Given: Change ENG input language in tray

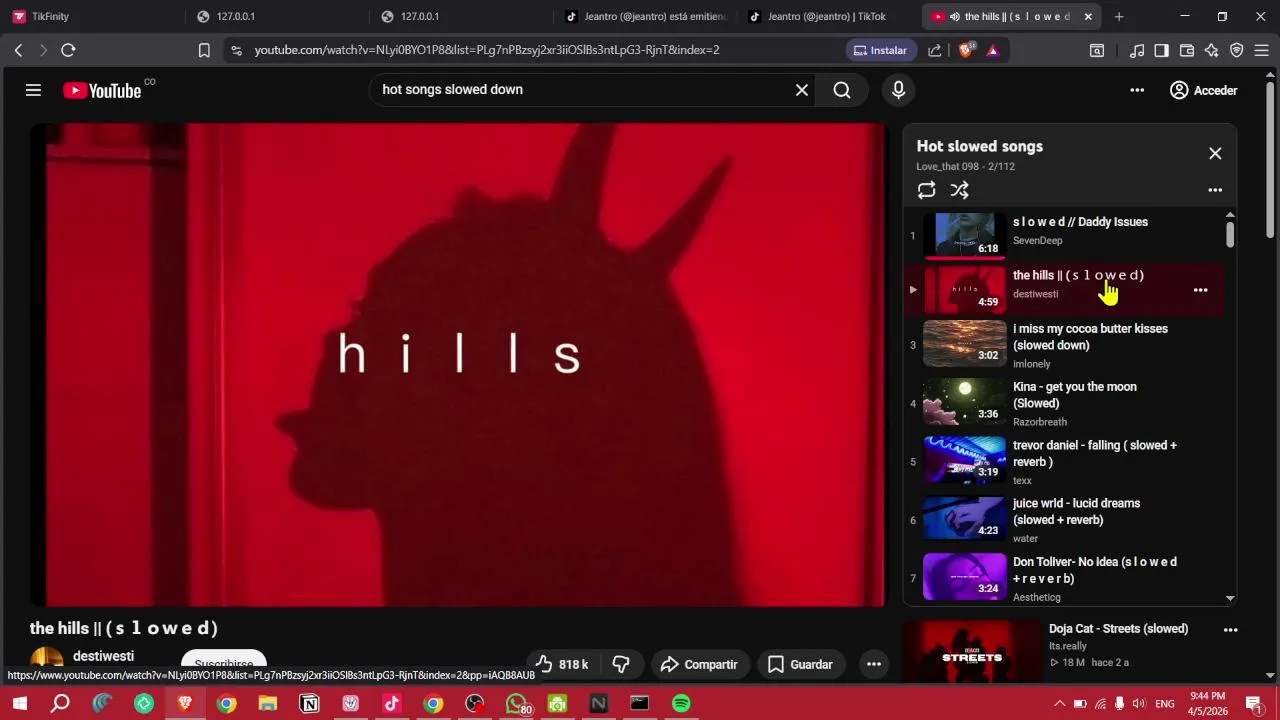Looking at the screenshot, I should [1165, 704].
